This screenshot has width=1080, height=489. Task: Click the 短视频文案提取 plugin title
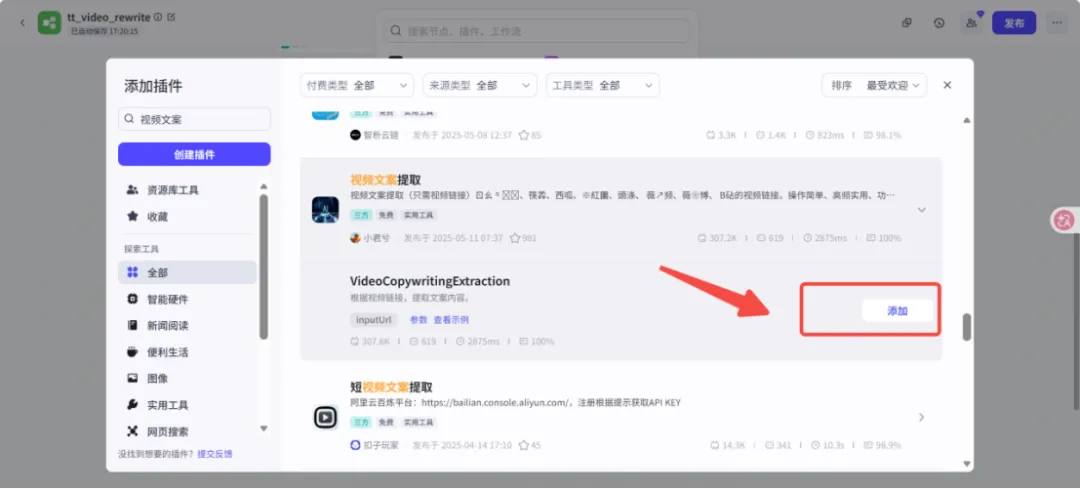coord(391,387)
